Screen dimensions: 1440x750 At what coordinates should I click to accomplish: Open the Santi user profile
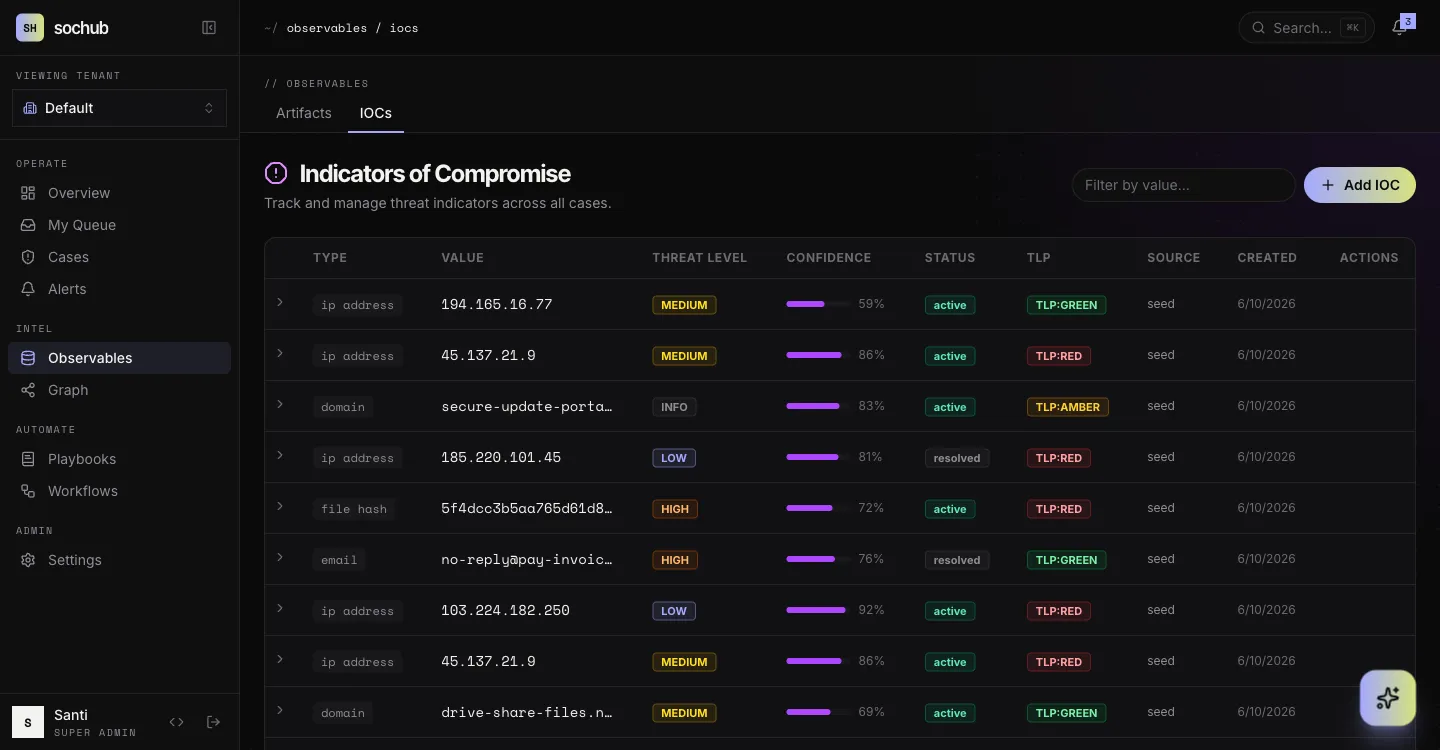click(74, 722)
